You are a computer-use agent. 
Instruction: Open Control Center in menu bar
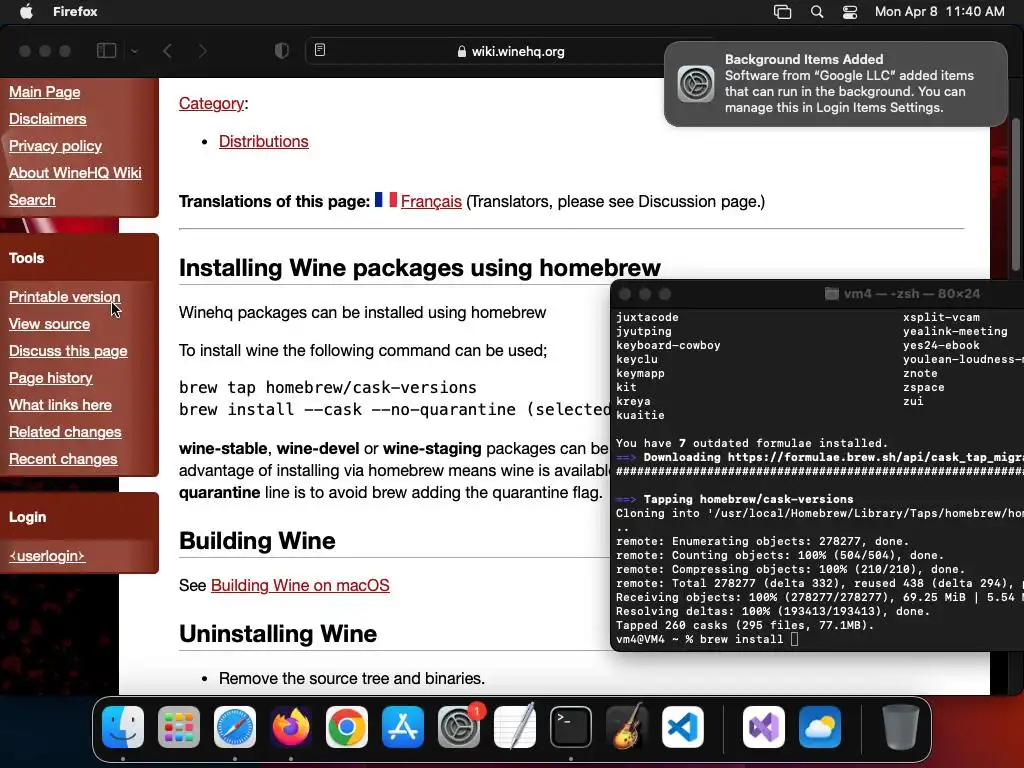point(850,12)
